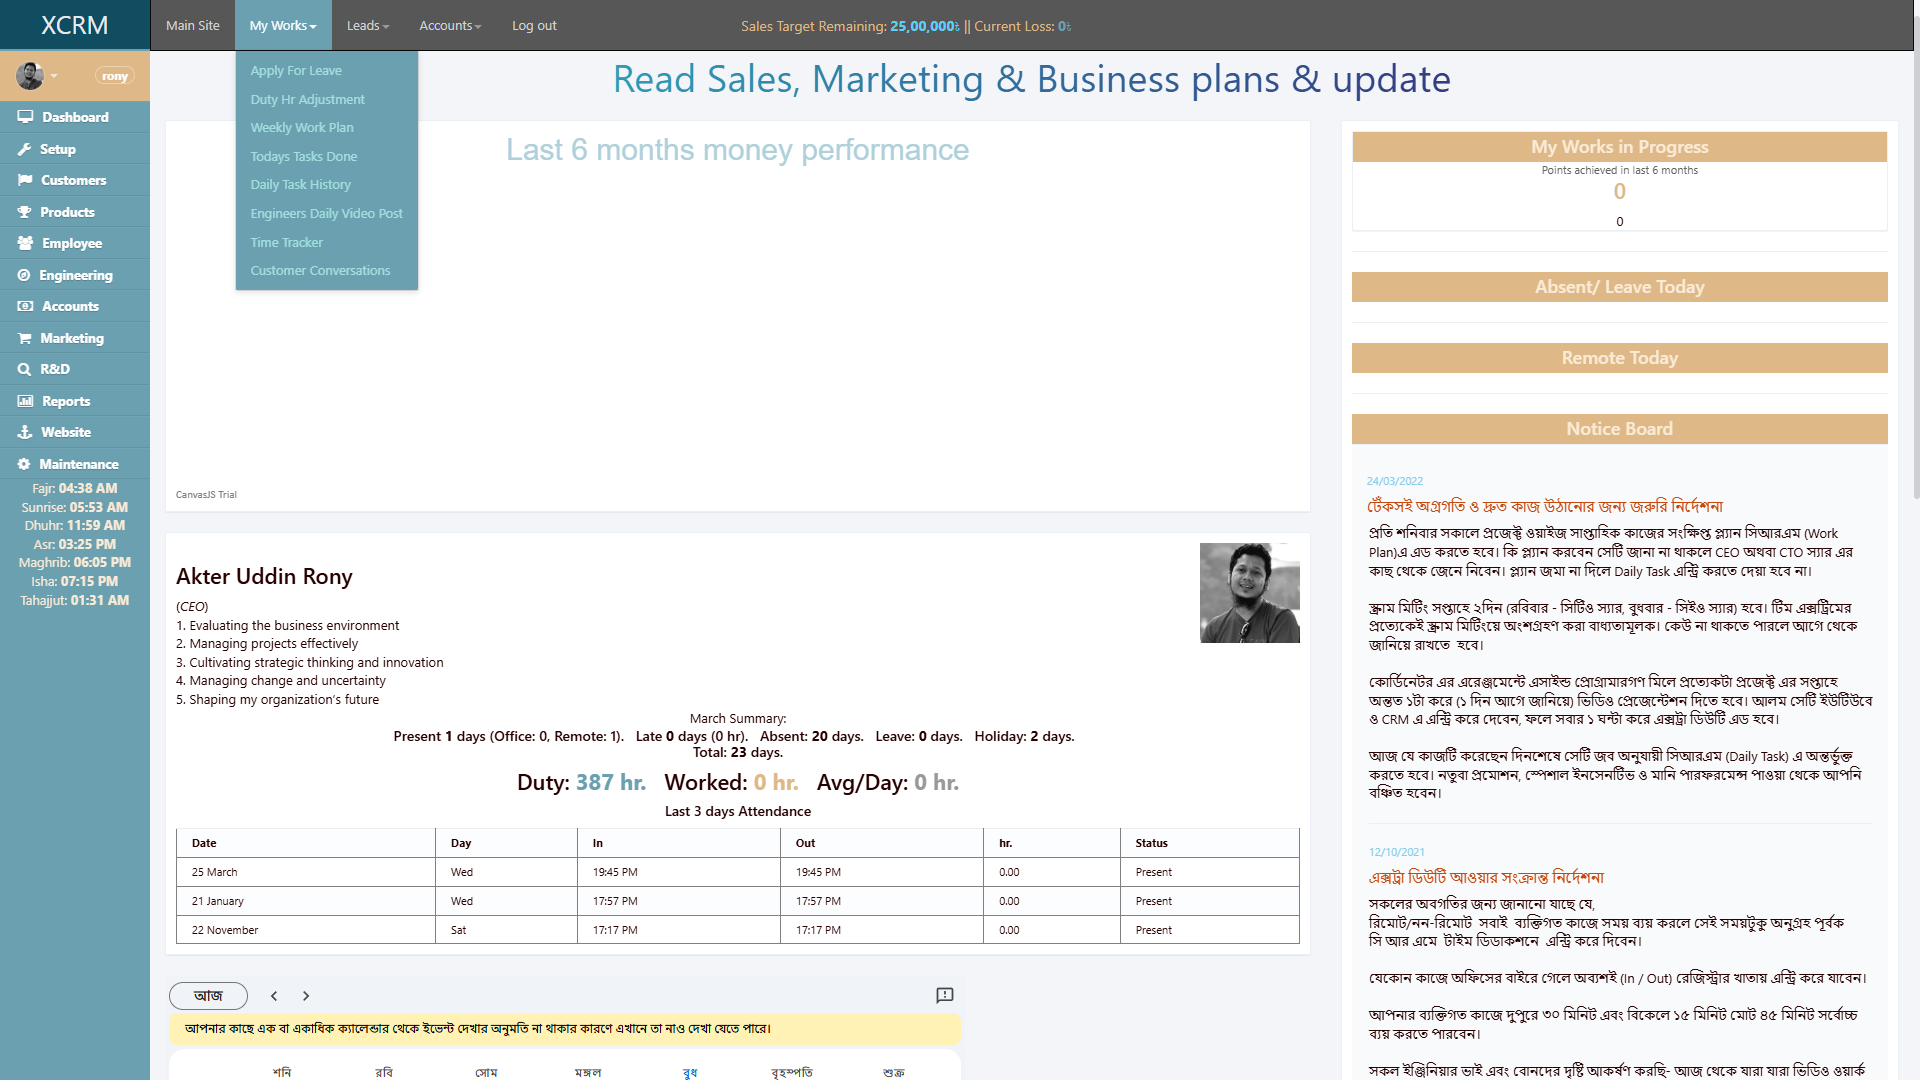Click the calendar next arrow
1920x1080 pixels.
point(306,996)
